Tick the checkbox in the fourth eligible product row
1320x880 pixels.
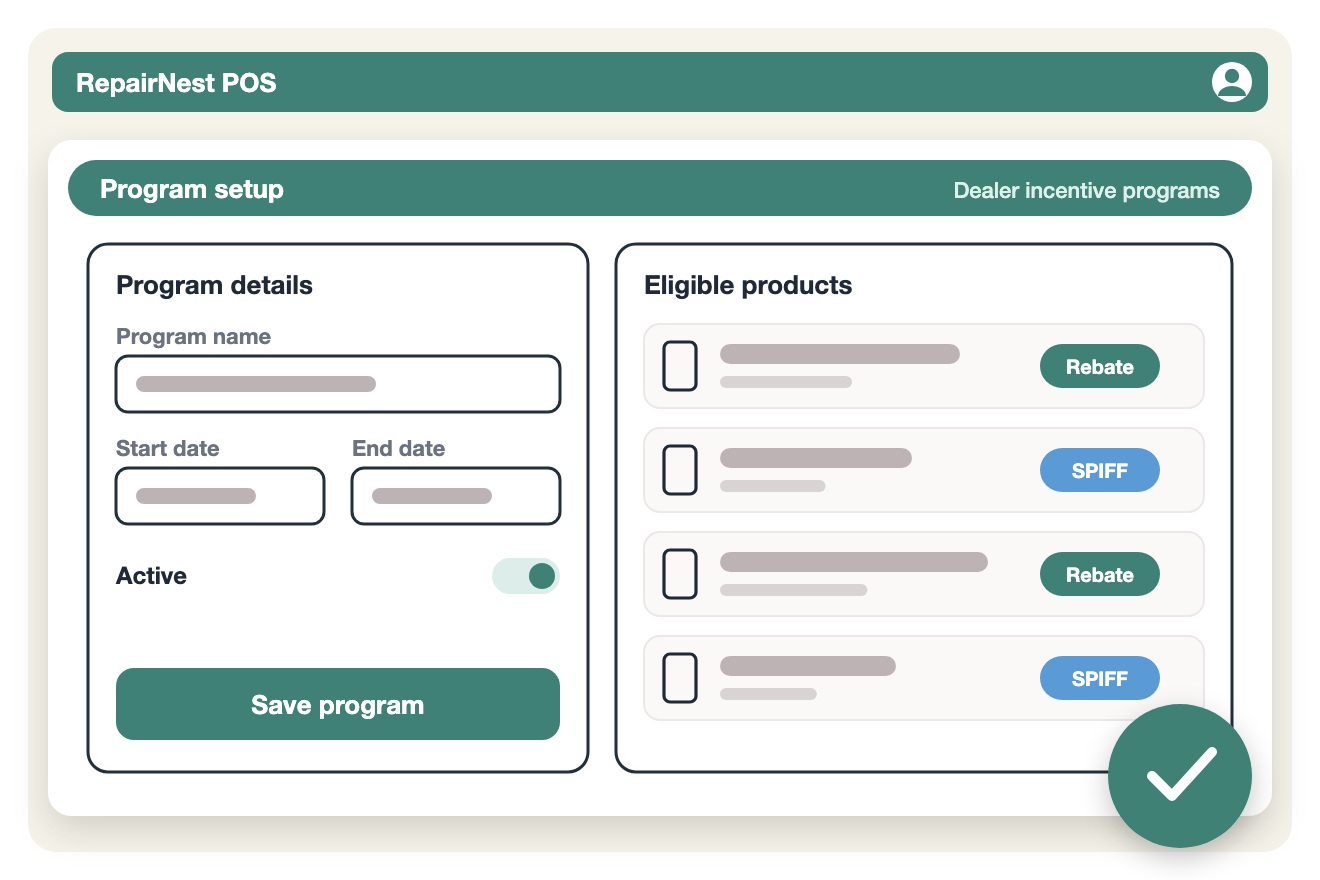pos(680,678)
